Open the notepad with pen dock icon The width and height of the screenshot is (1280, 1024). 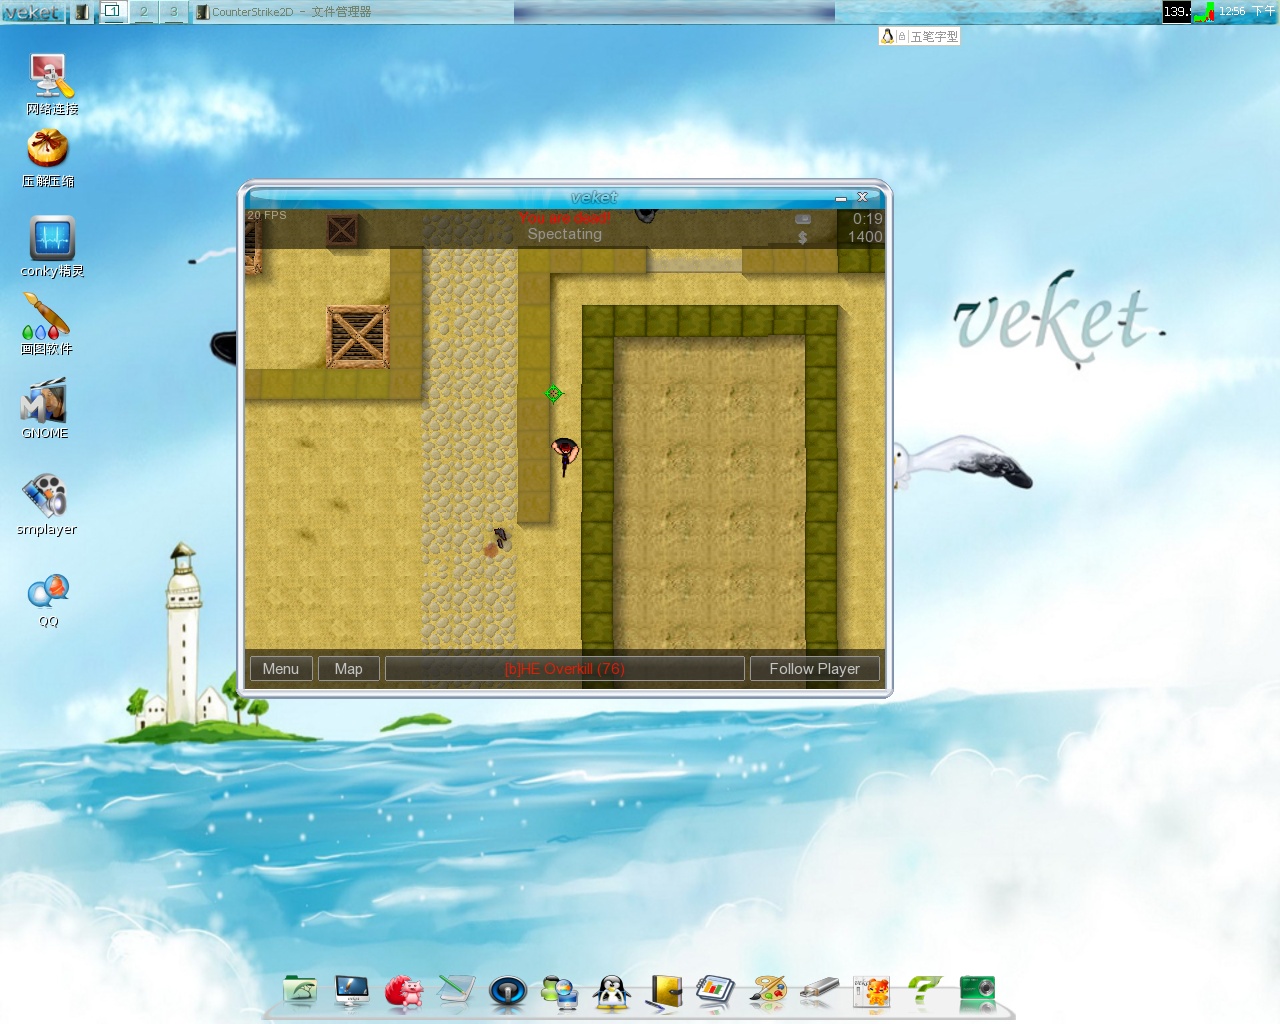tap(456, 991)
